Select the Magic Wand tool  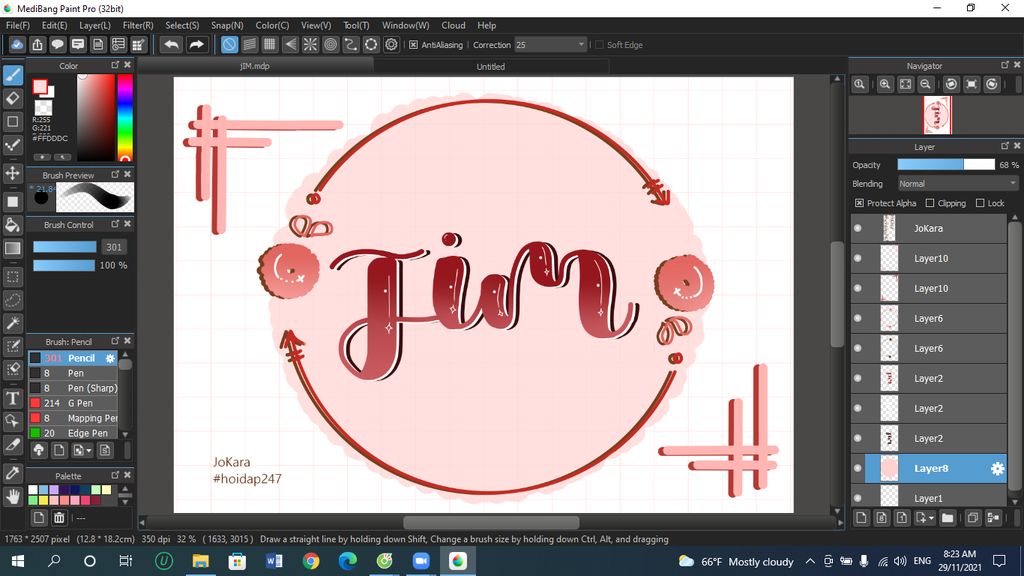[12, 323]
